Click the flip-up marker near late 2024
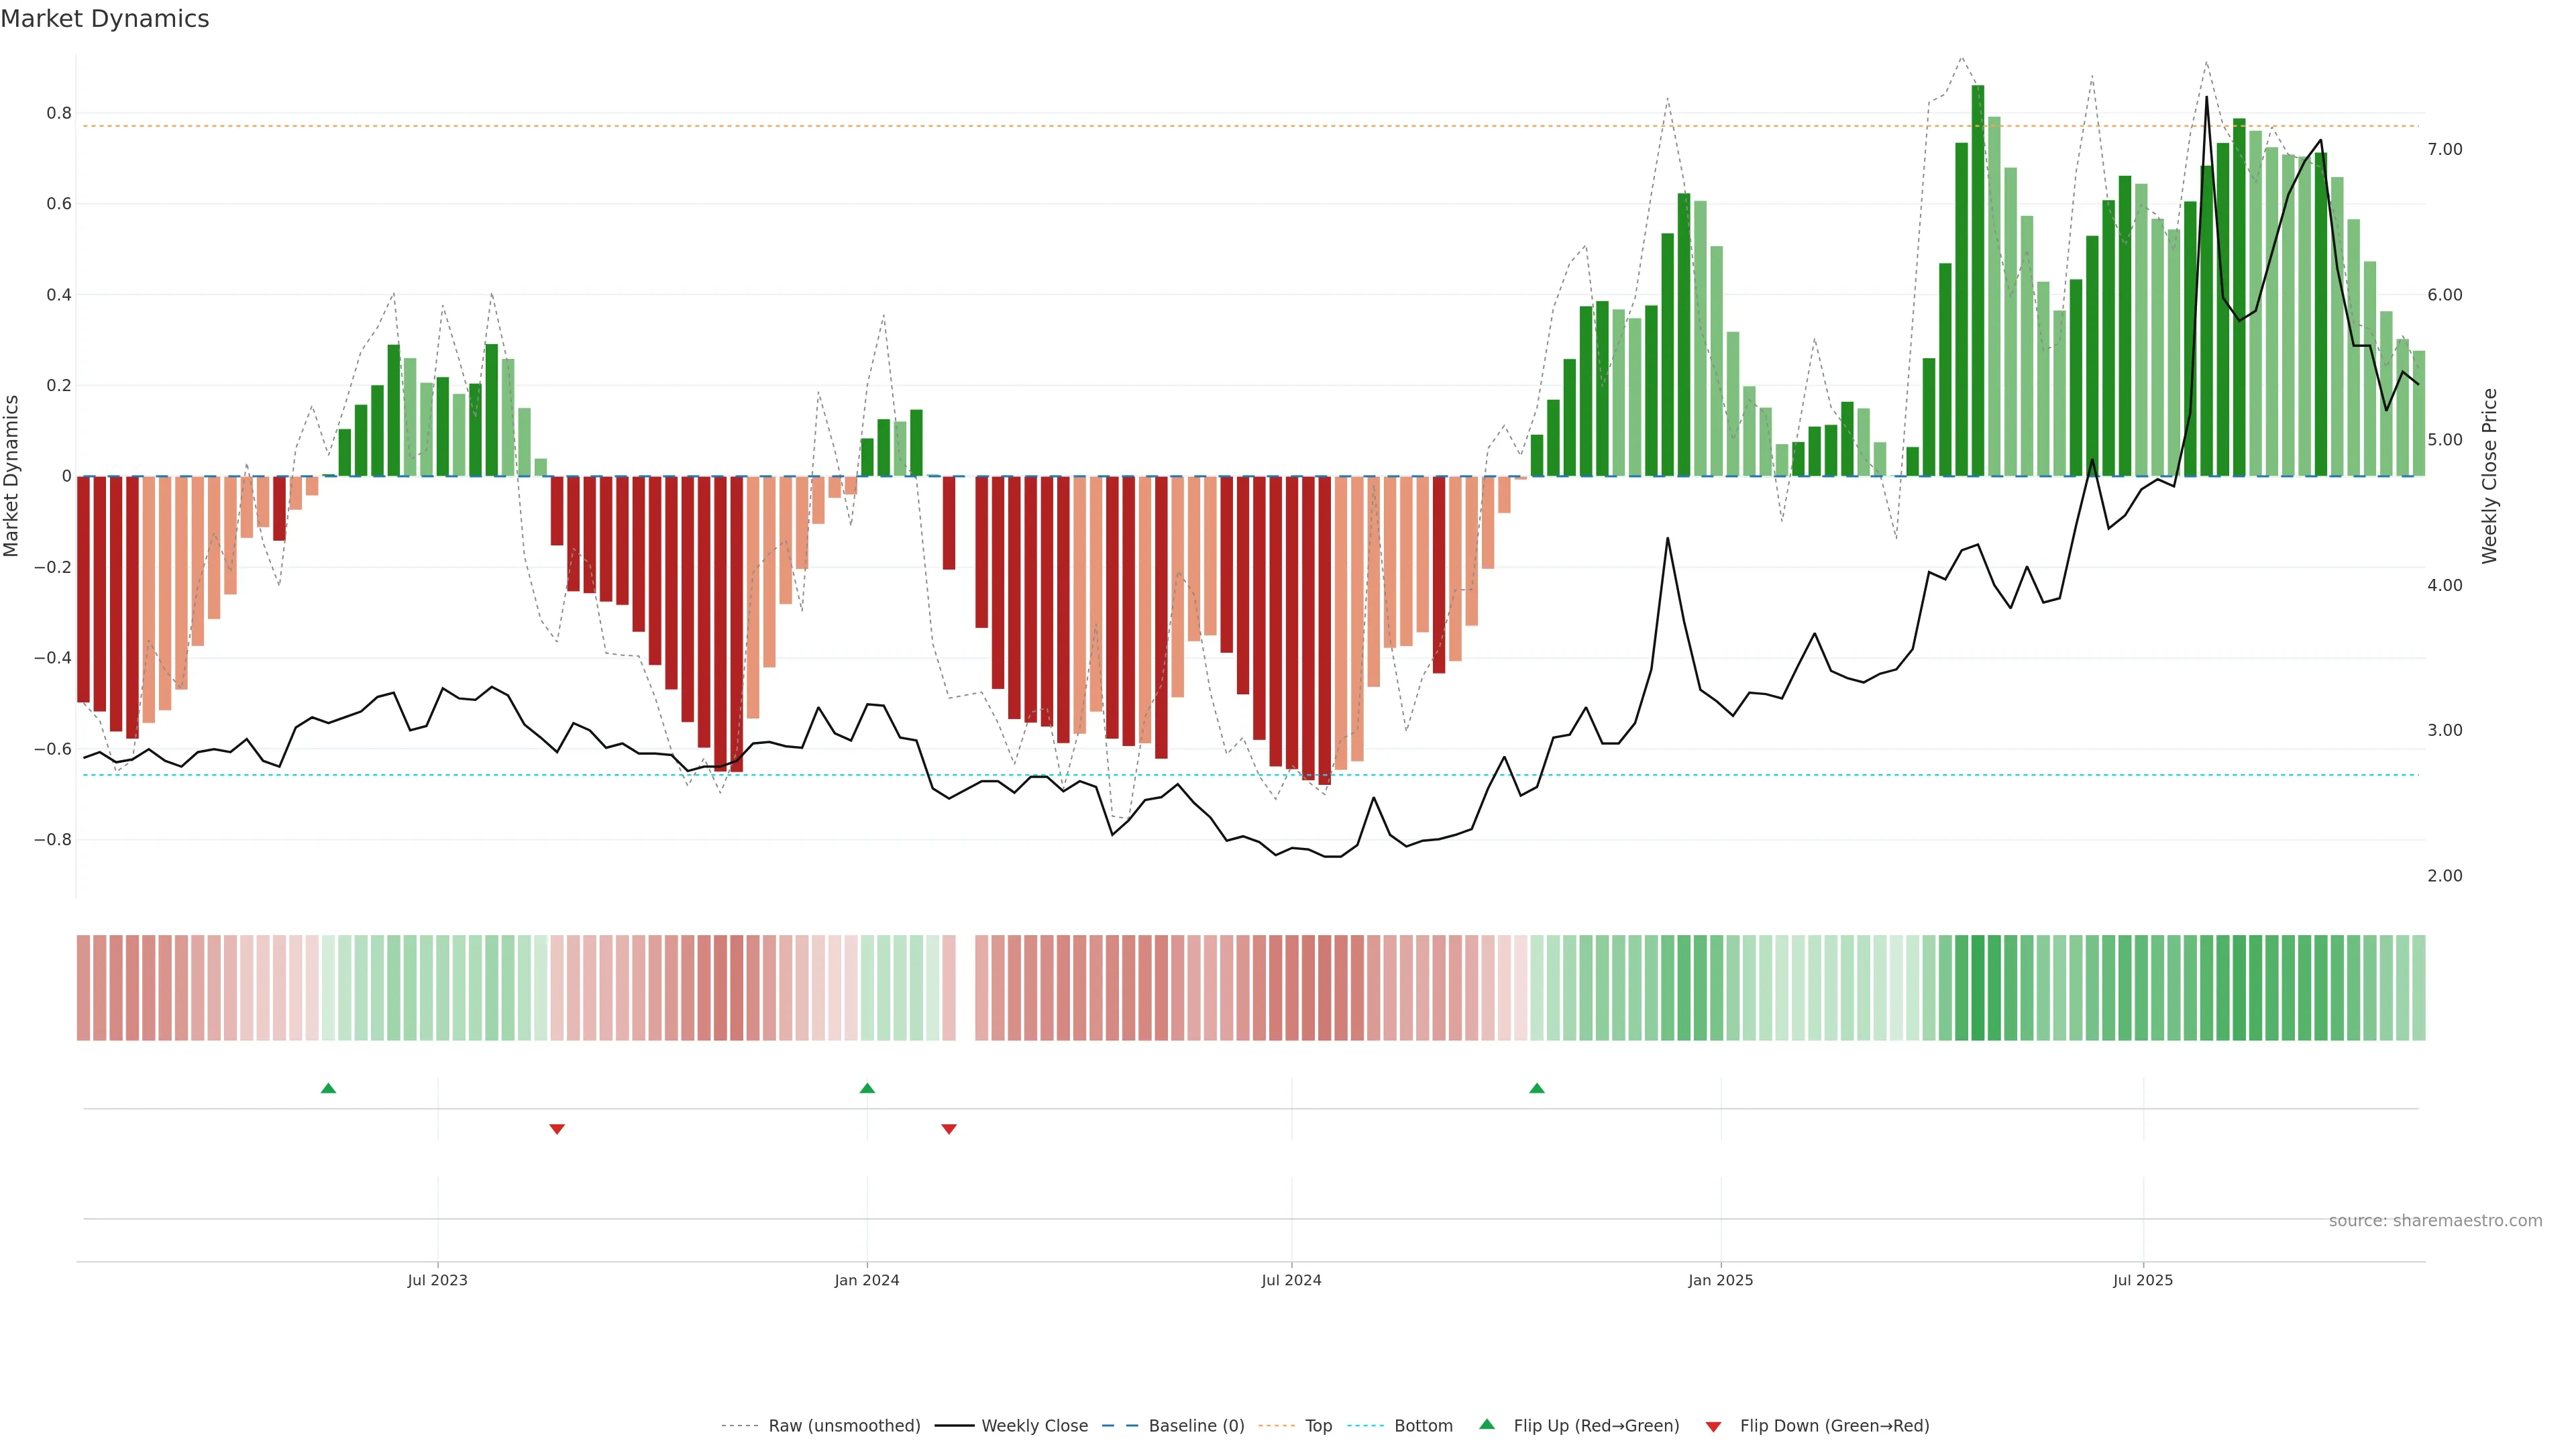The width and height of the screenshot is (2576, 1449). pos(1537,1088)
